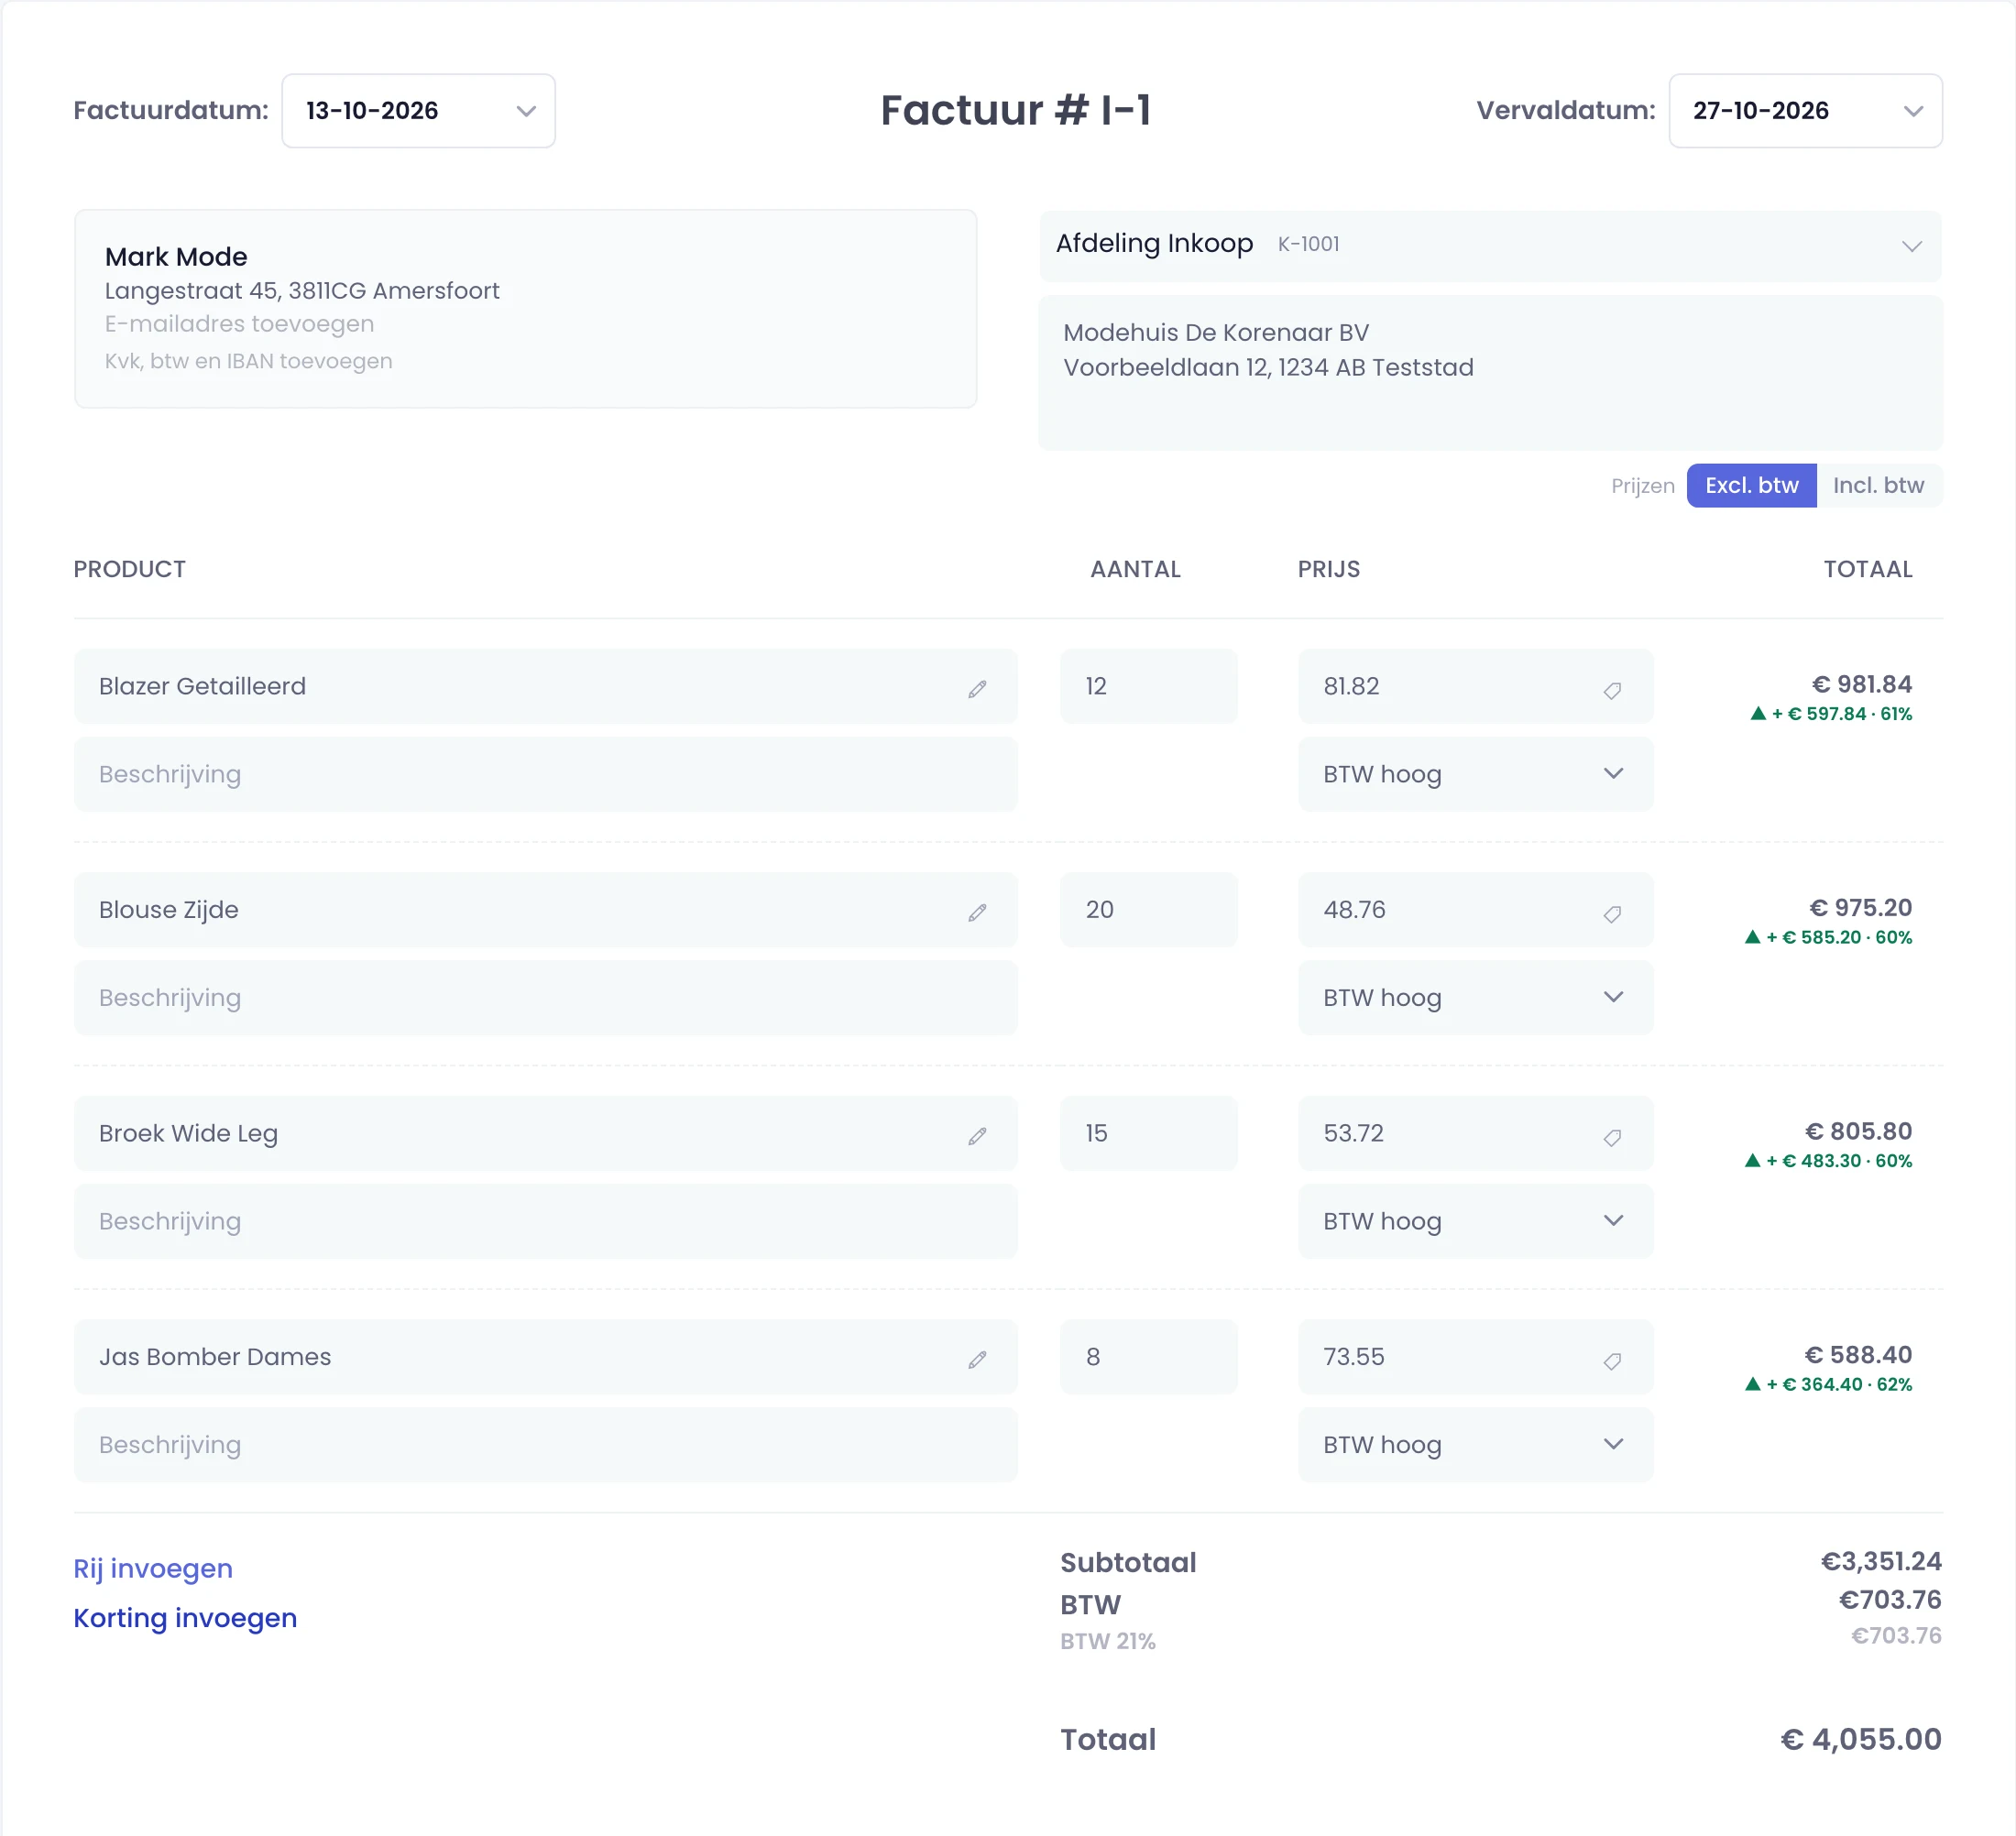Open BTW hoog dropdown for Broek Wide Leg
Viewport: 2016px width, 1836px height.
(x=1475, y=1221)
